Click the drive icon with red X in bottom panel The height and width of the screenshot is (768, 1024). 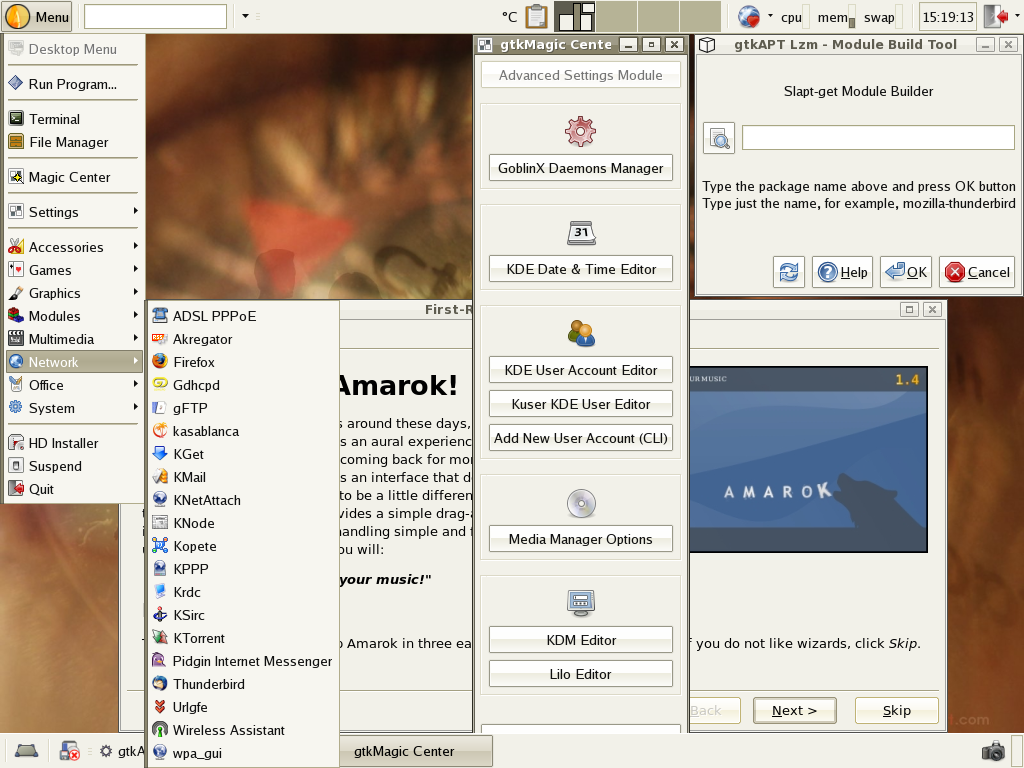point(69,750)
